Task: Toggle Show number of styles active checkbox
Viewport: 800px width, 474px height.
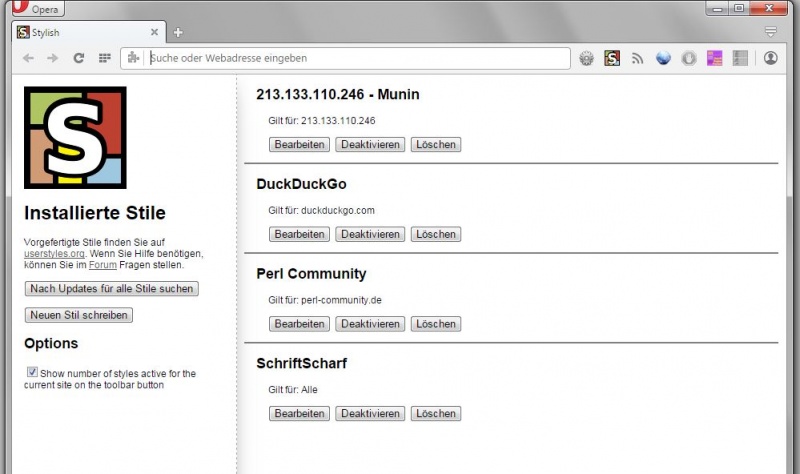Action: click(x=32, y=372)
